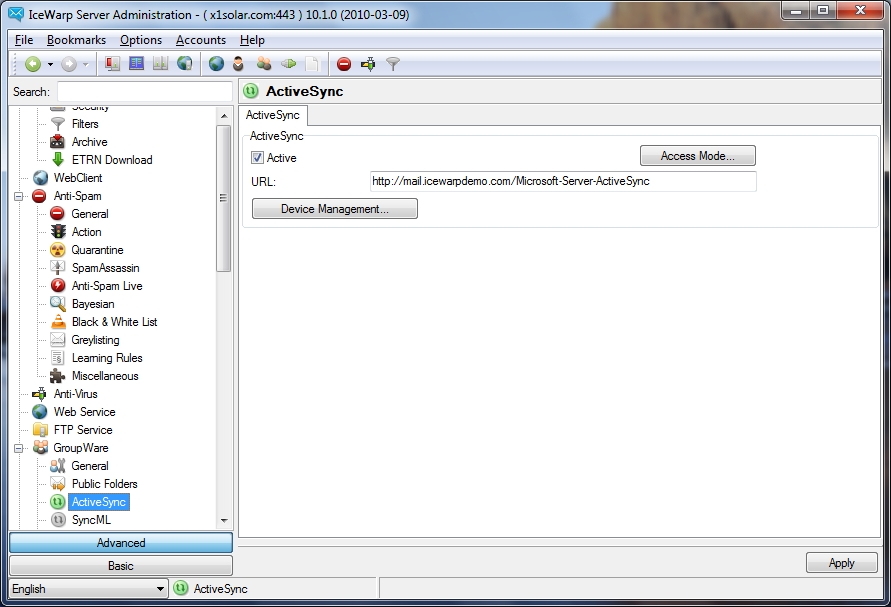Click the Device Management button
This screenshot has width=891, height=607.
click(335, 208)
